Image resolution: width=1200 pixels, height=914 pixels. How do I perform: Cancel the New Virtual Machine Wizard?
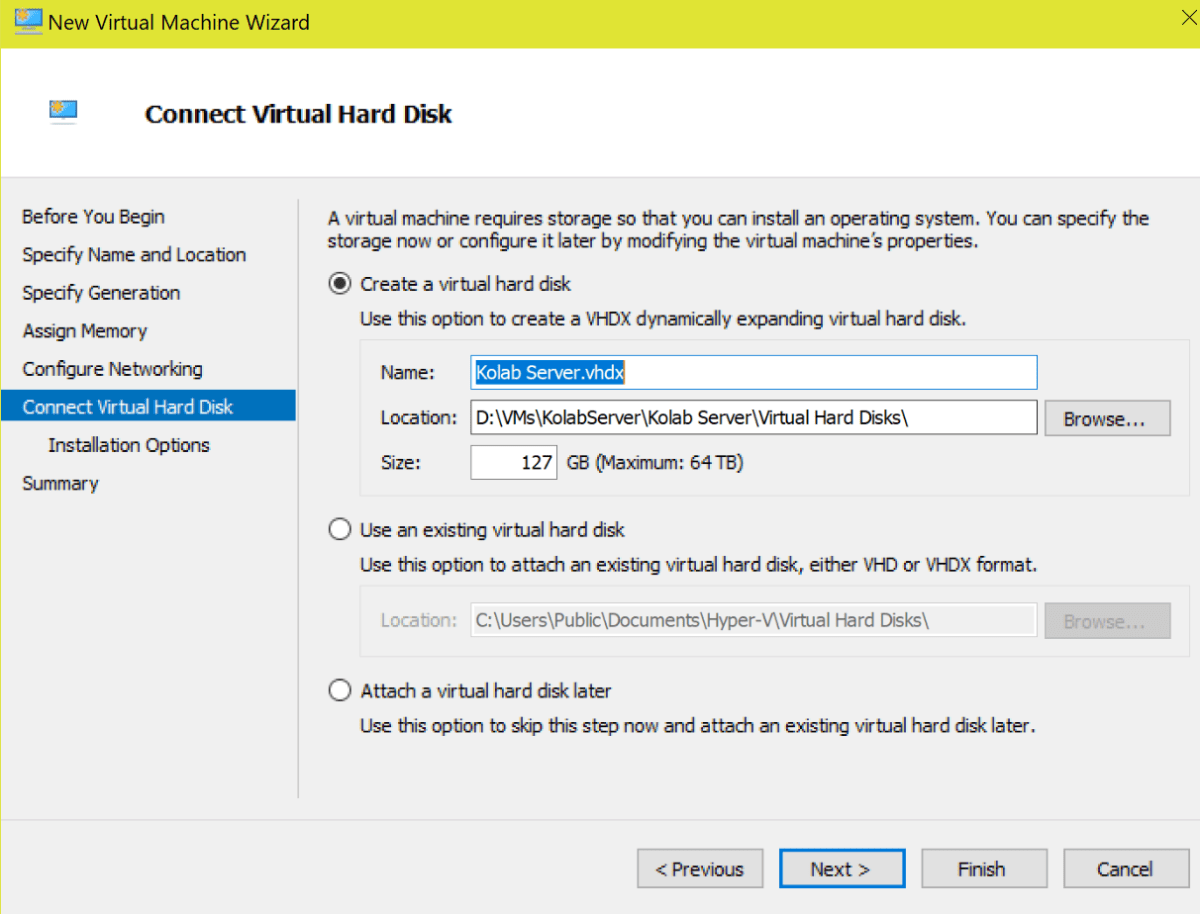[x=1125, y=868]
